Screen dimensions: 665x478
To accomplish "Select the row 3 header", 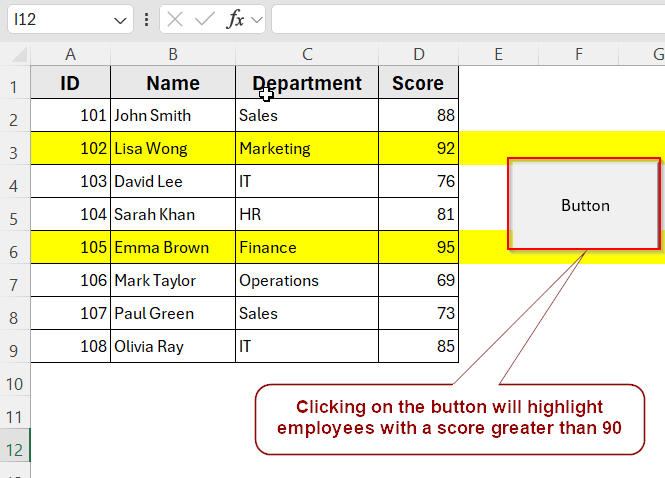I will tap(15, 149).
